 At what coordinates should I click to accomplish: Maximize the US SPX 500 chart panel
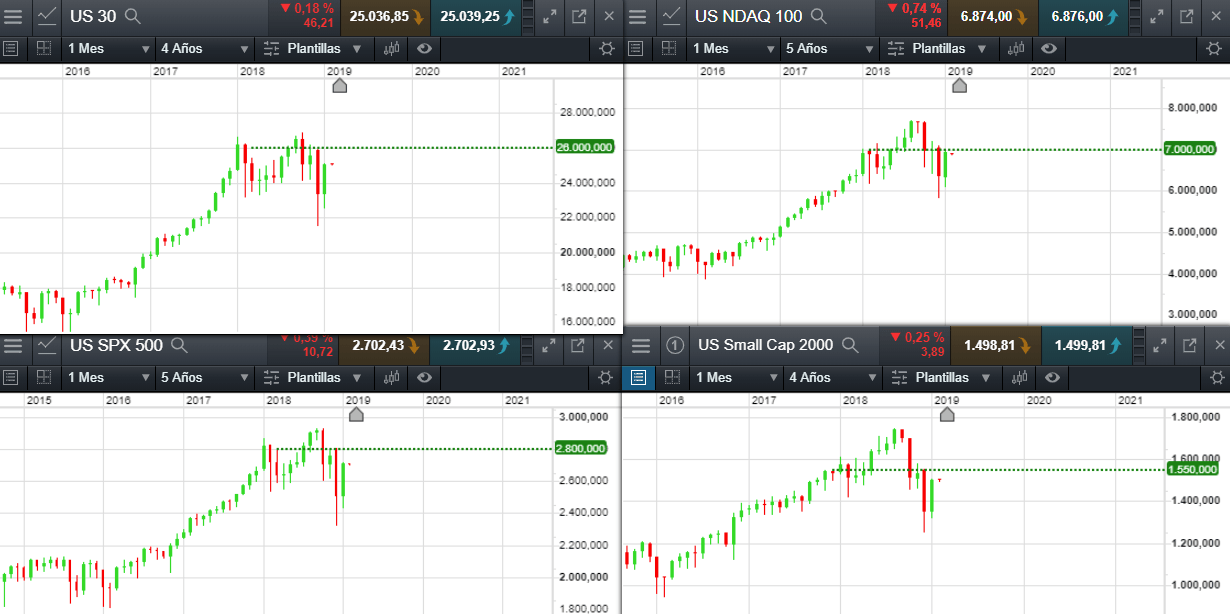click(x=550, y=346)
